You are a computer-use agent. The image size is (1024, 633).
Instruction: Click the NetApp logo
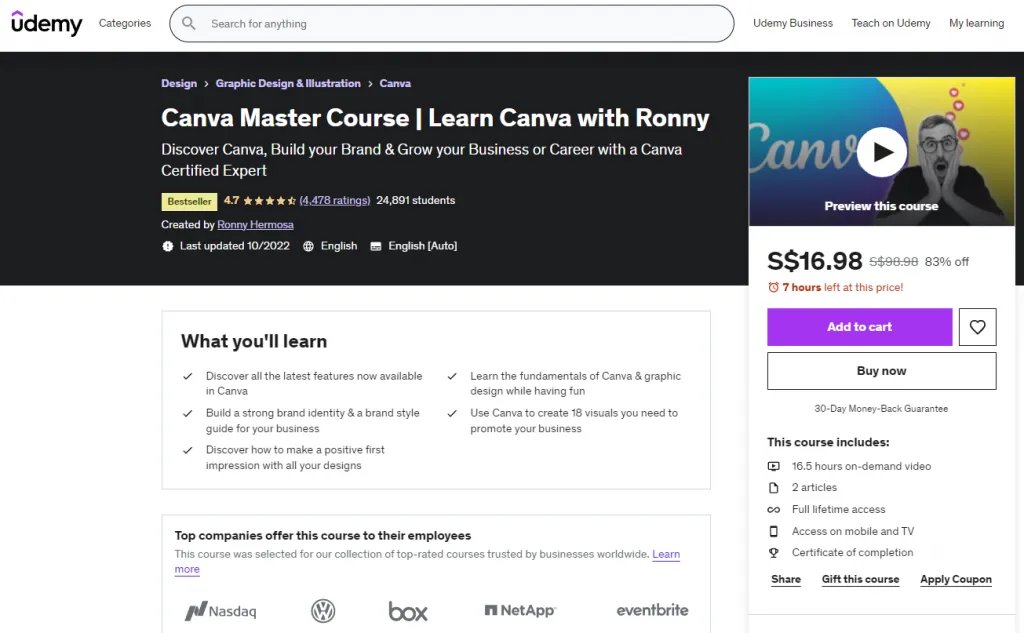coord(520,610)
